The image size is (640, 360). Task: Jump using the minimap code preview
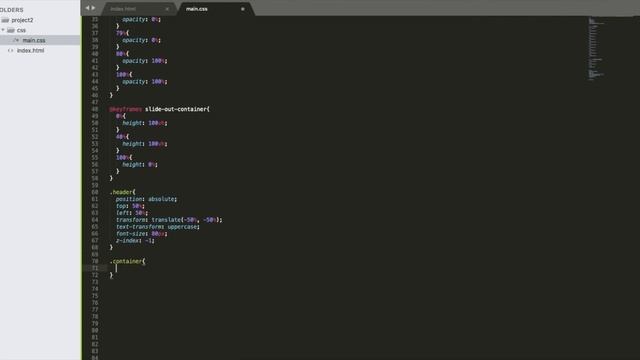(597, 48)
